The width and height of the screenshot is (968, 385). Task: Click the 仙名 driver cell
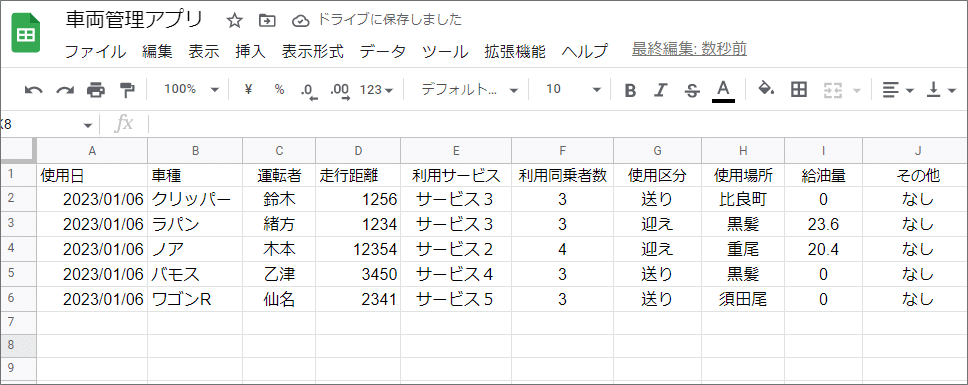click(279, 299)
